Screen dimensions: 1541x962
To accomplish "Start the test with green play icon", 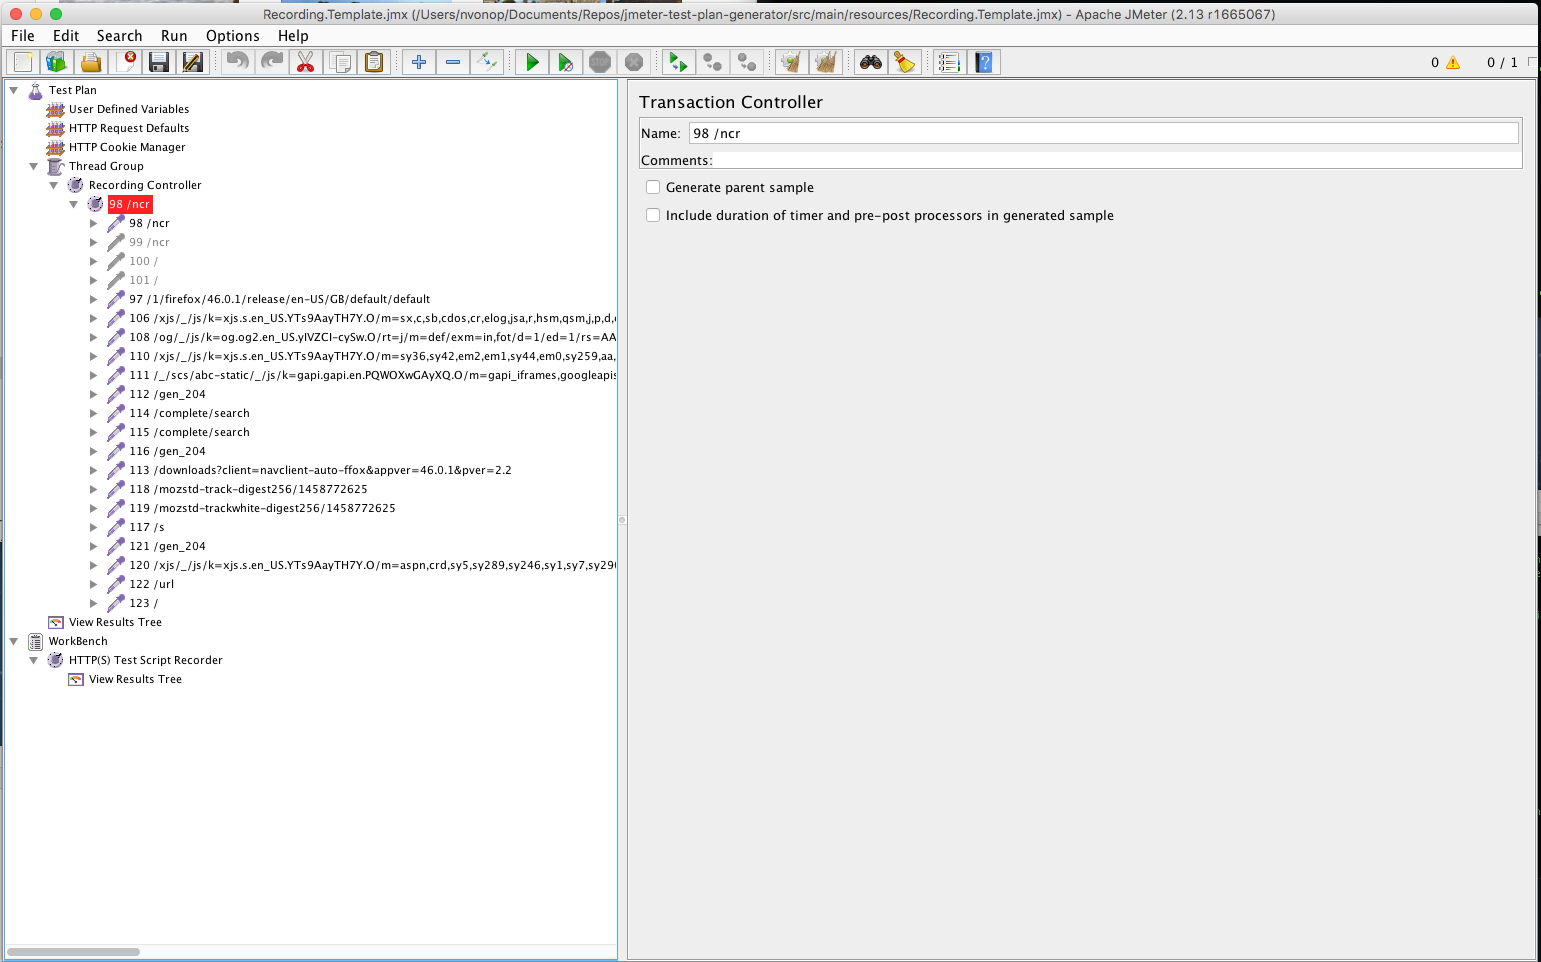I will (x=532, y=62).
